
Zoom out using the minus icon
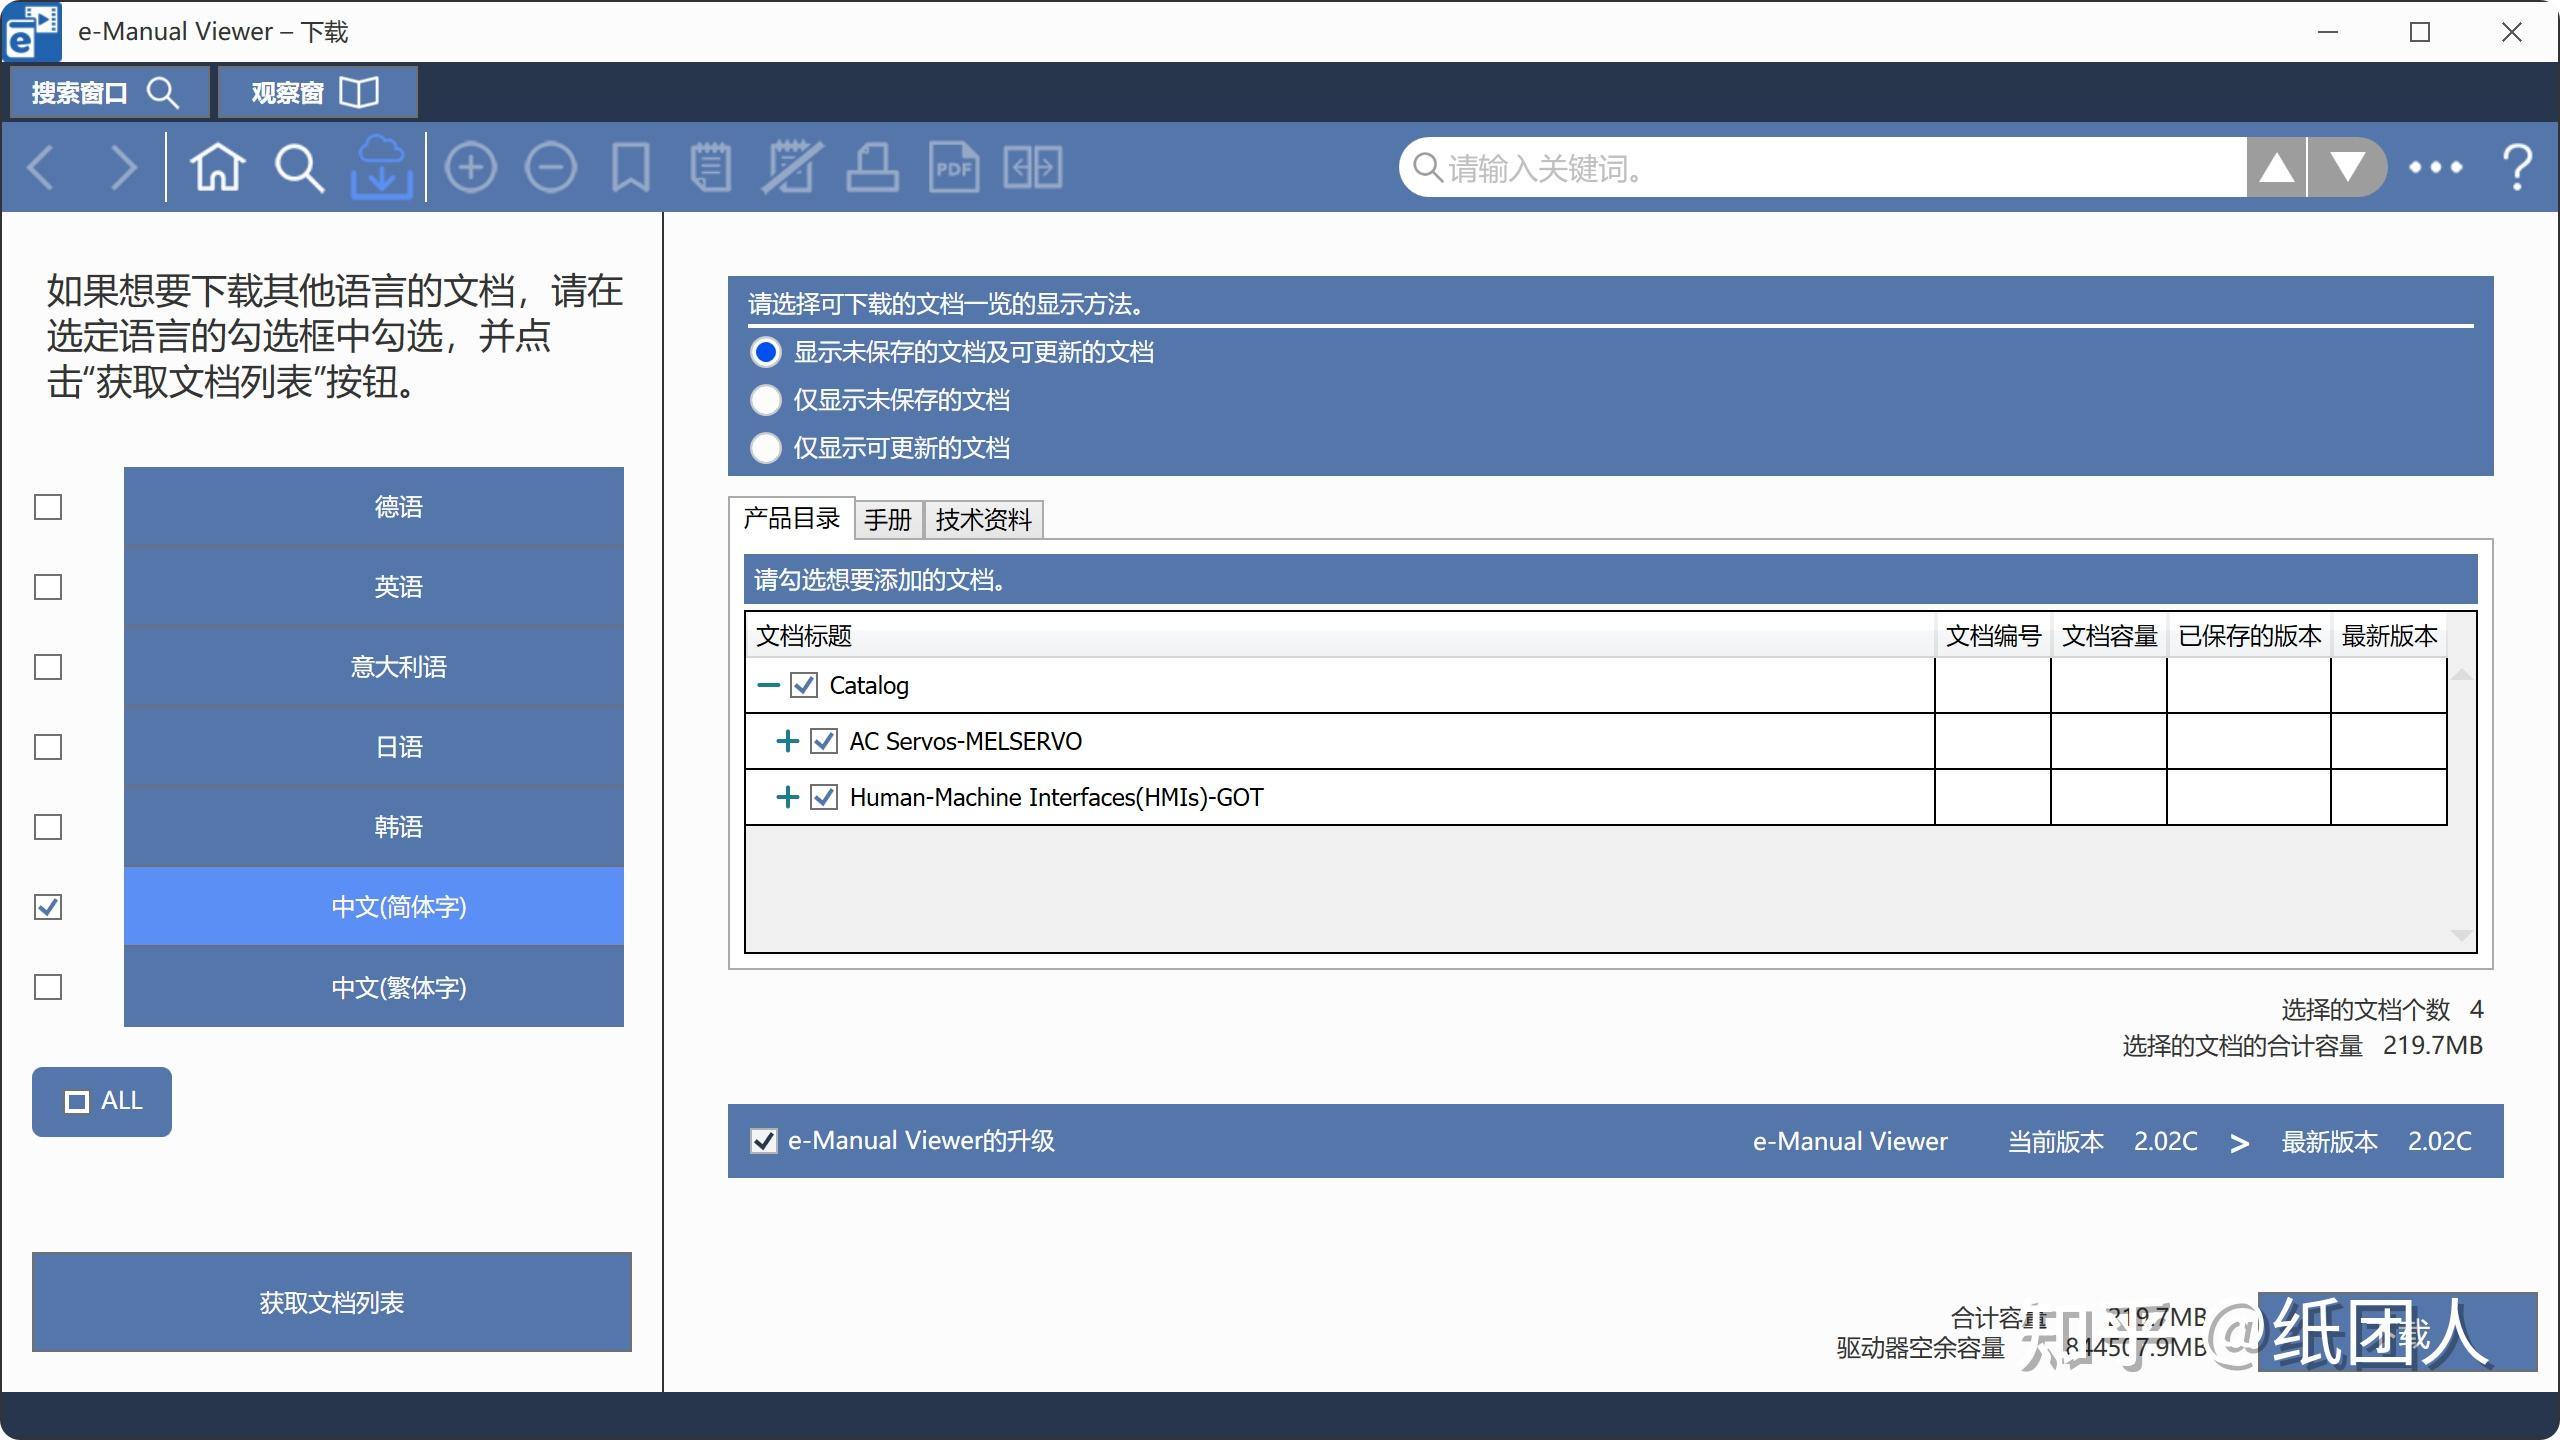click(550, 166)
